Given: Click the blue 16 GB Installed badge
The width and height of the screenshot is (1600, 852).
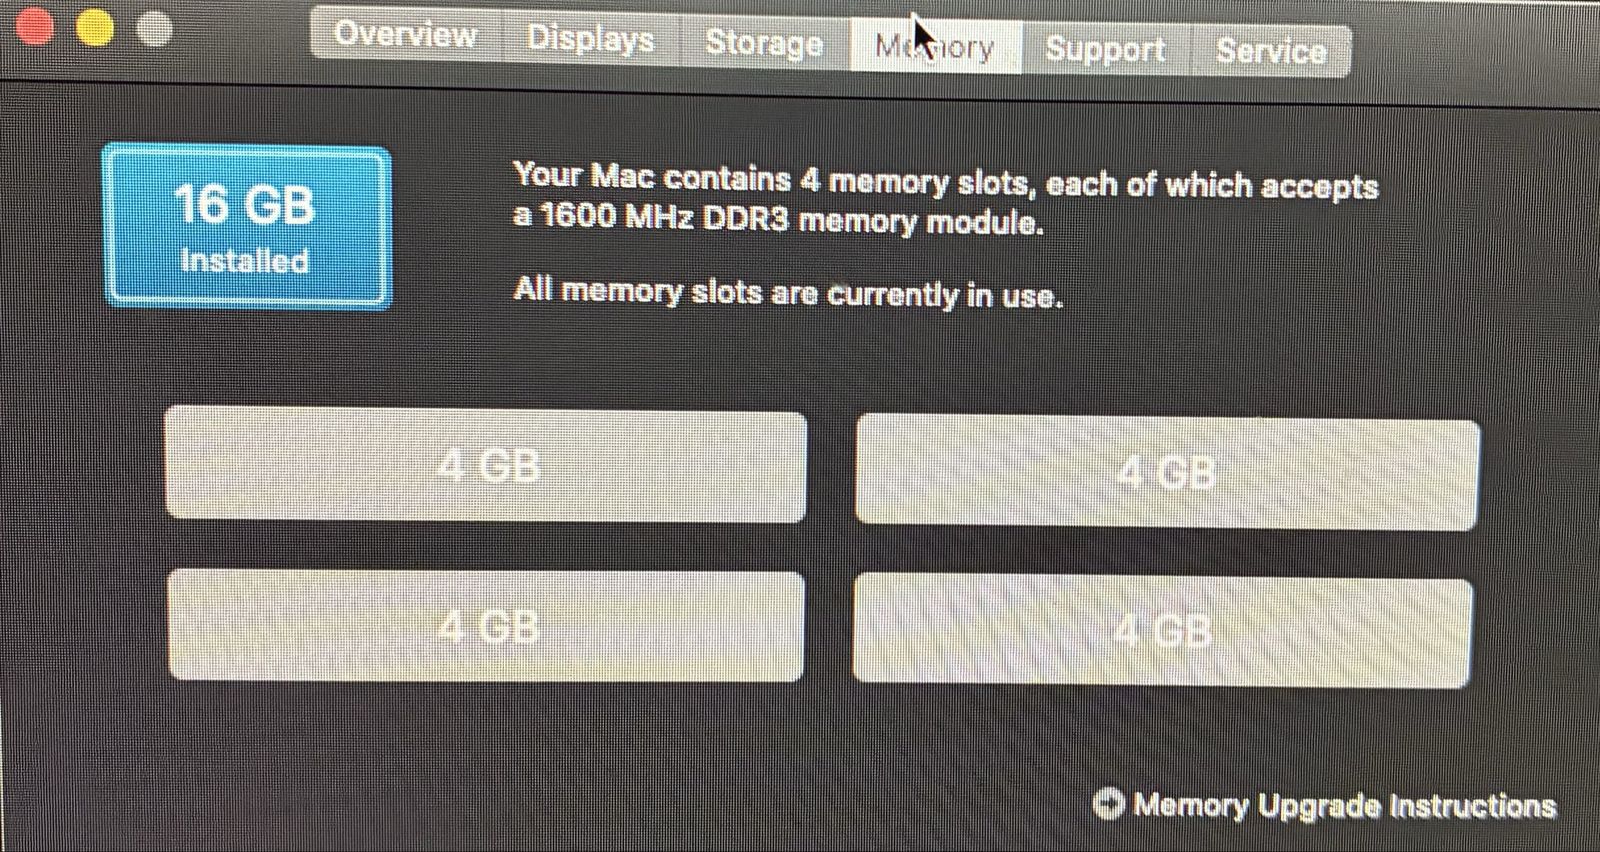Looking at the screenshot, I should (246, 226).
